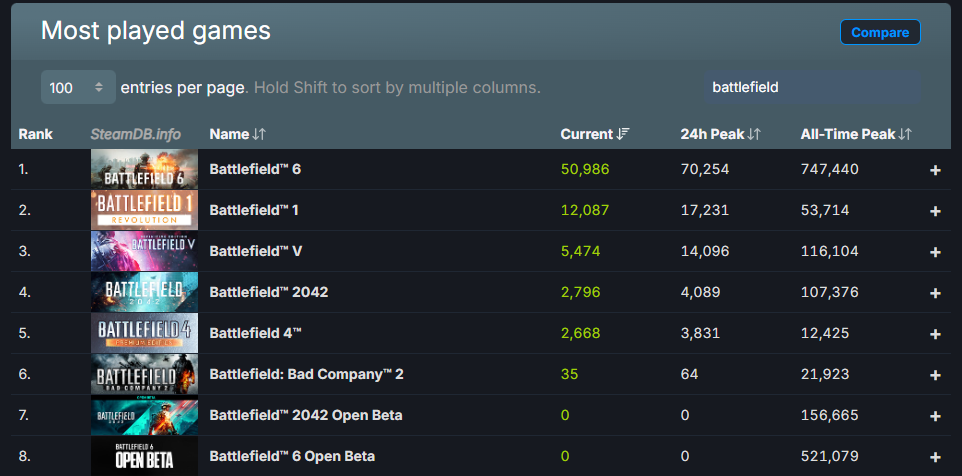Select 24h peak value 70,254
Viewport: 962px width, 476px height.
click(x=705, y=169)
